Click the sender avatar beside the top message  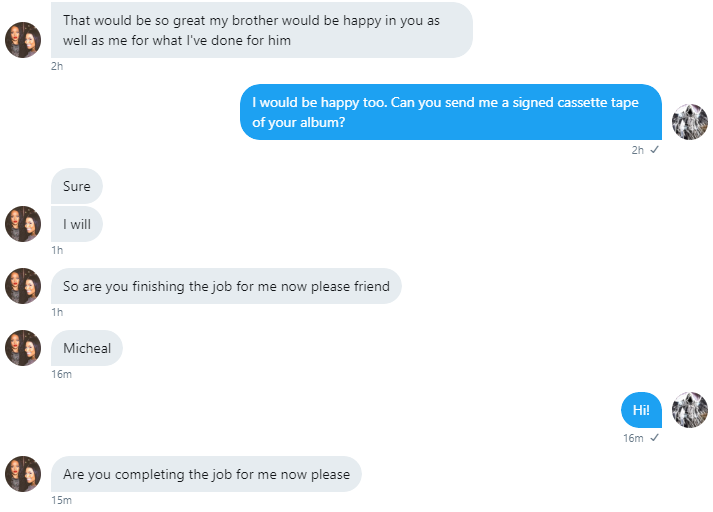pyautogui.click(x=23, y=40)
